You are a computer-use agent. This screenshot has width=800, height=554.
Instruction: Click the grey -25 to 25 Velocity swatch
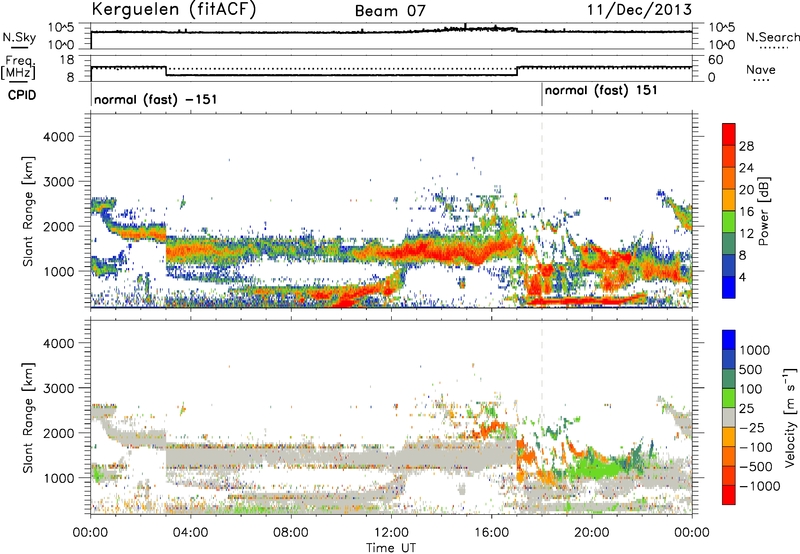click(x=729, y=418)
